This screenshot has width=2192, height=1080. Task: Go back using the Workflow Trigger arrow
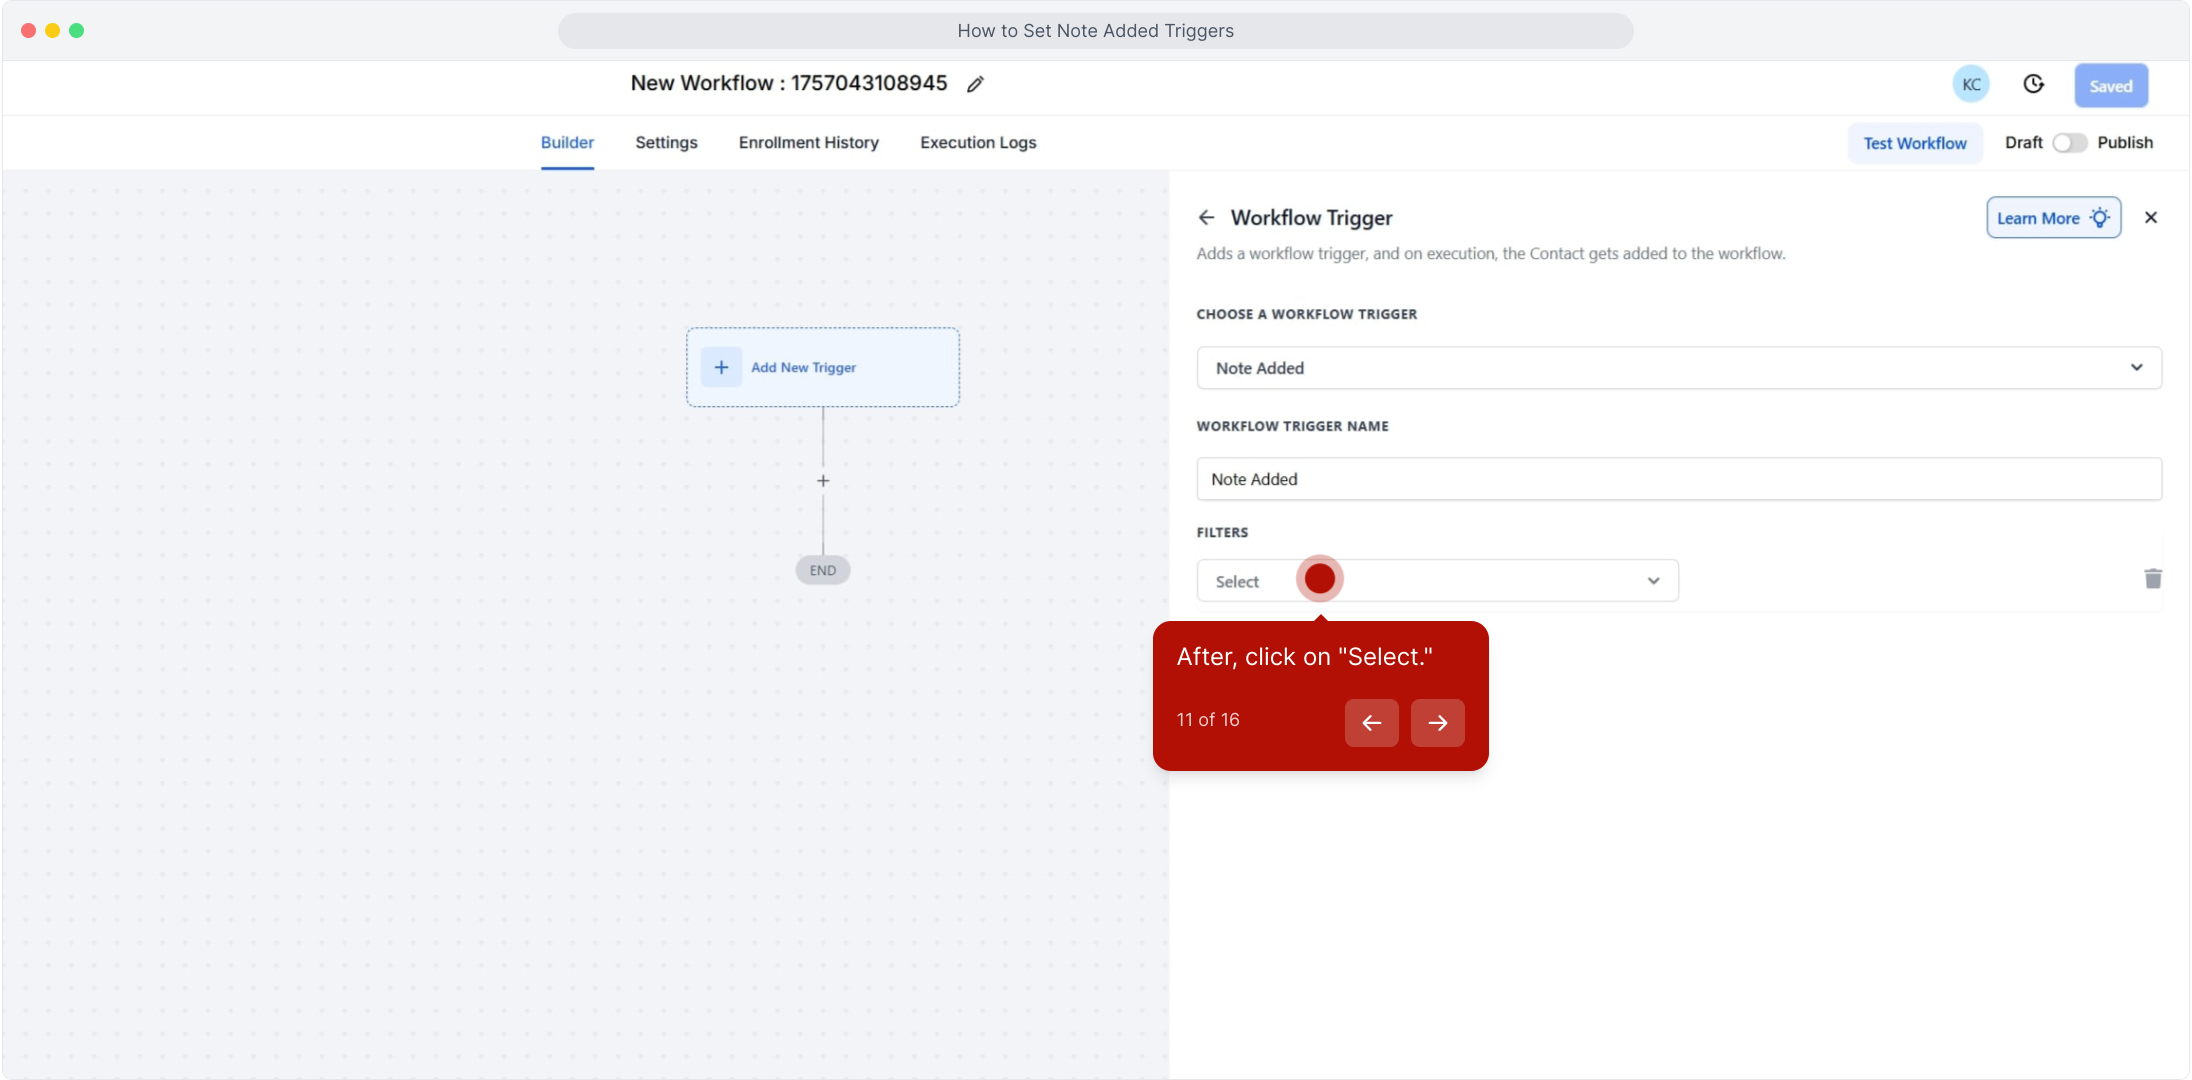click(1206, 218)
